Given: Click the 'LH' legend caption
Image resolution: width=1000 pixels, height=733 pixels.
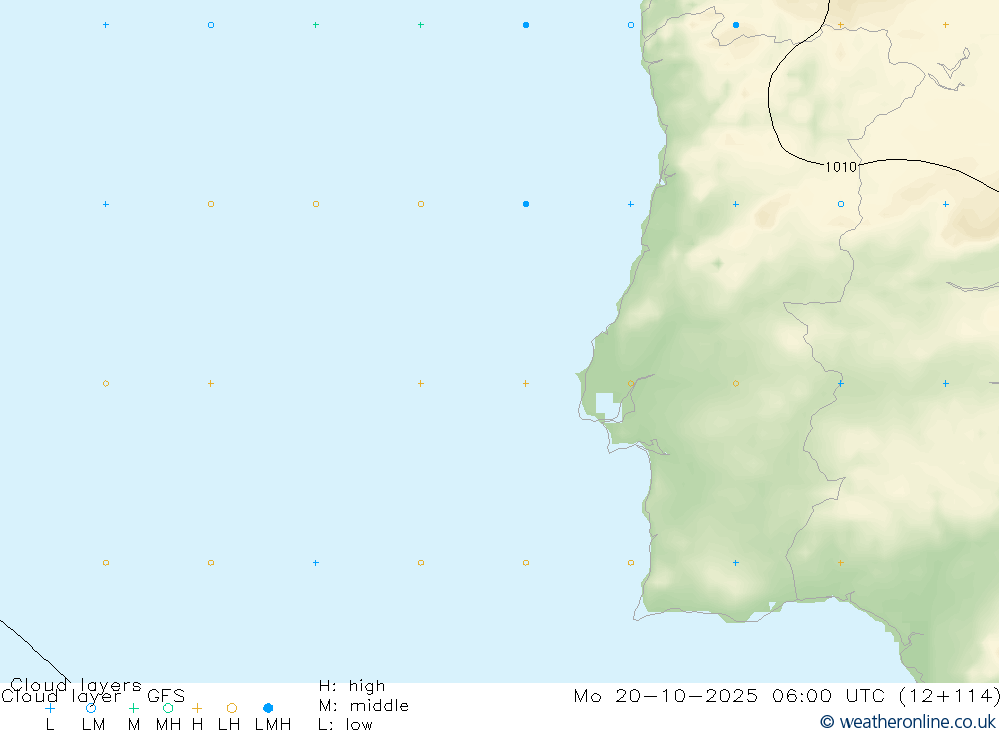Looking at the screenshot, I should tap(229, 725).
